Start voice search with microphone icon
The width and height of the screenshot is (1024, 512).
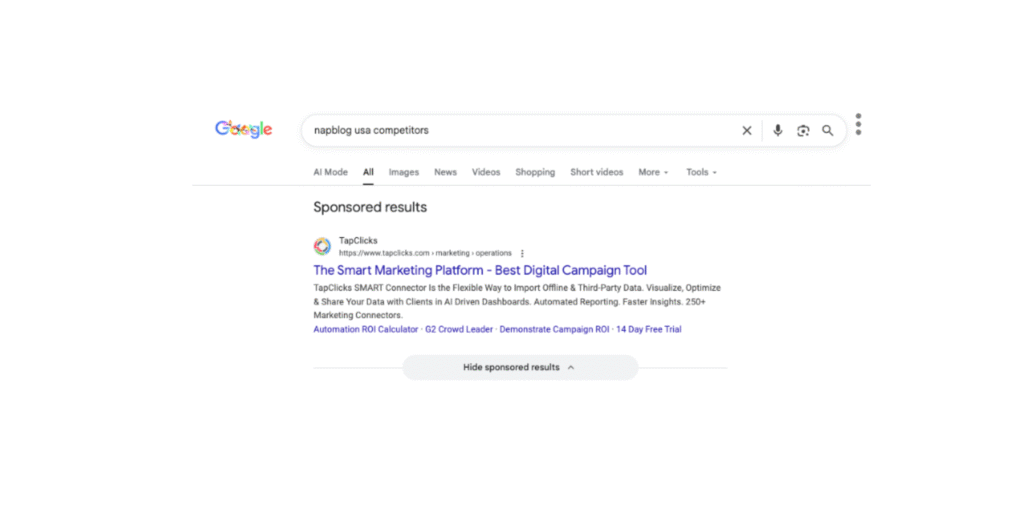coord(777,130)
